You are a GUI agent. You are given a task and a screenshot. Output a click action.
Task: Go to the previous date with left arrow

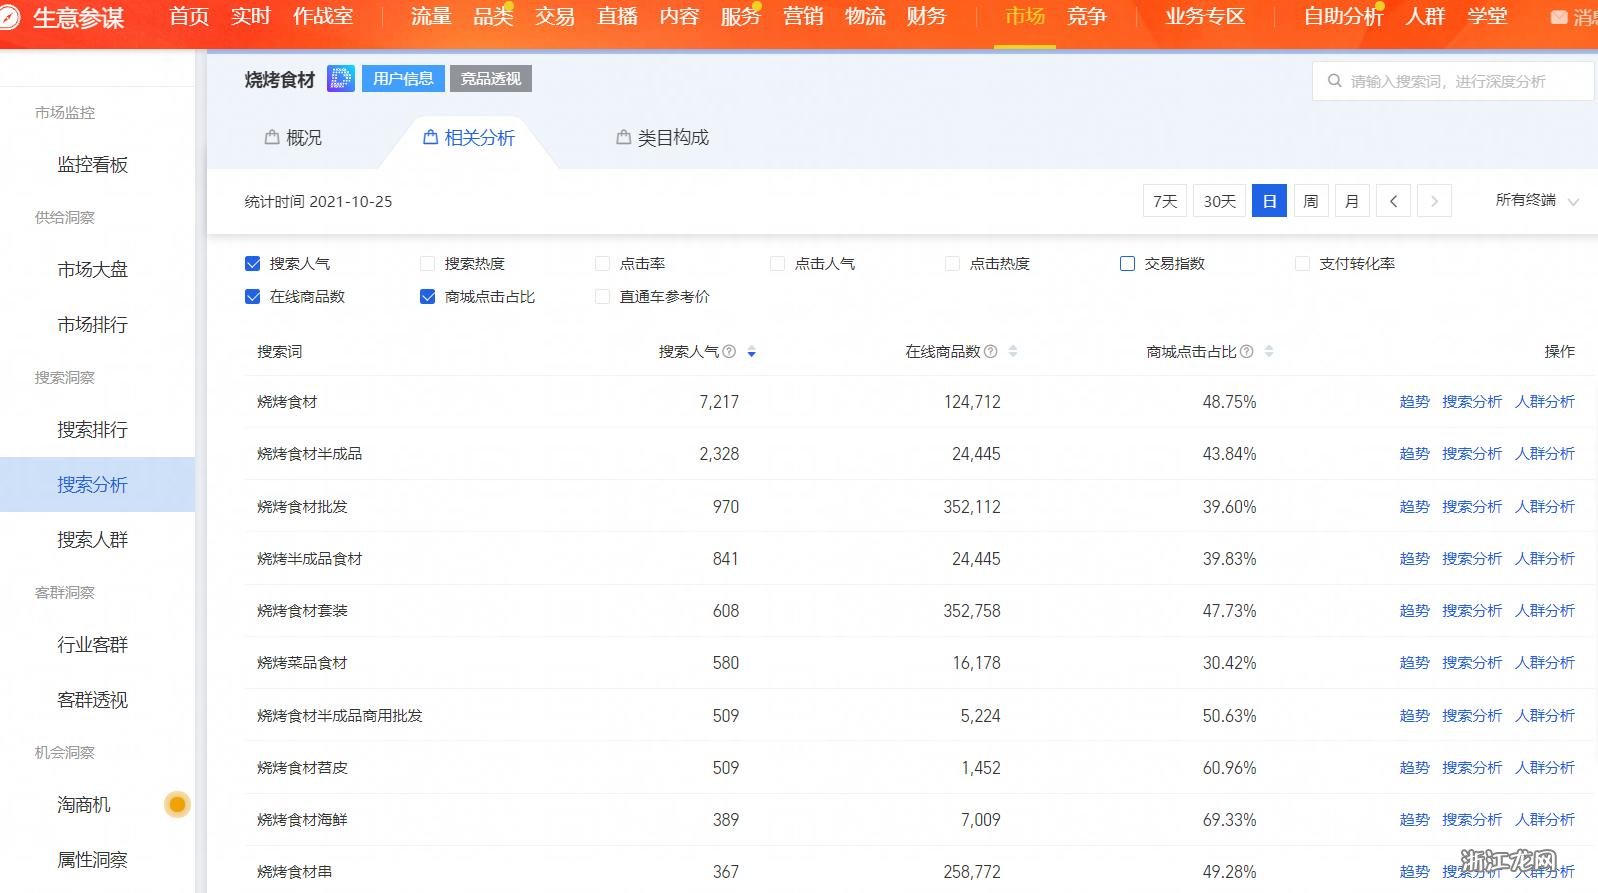coord(1393,201)
